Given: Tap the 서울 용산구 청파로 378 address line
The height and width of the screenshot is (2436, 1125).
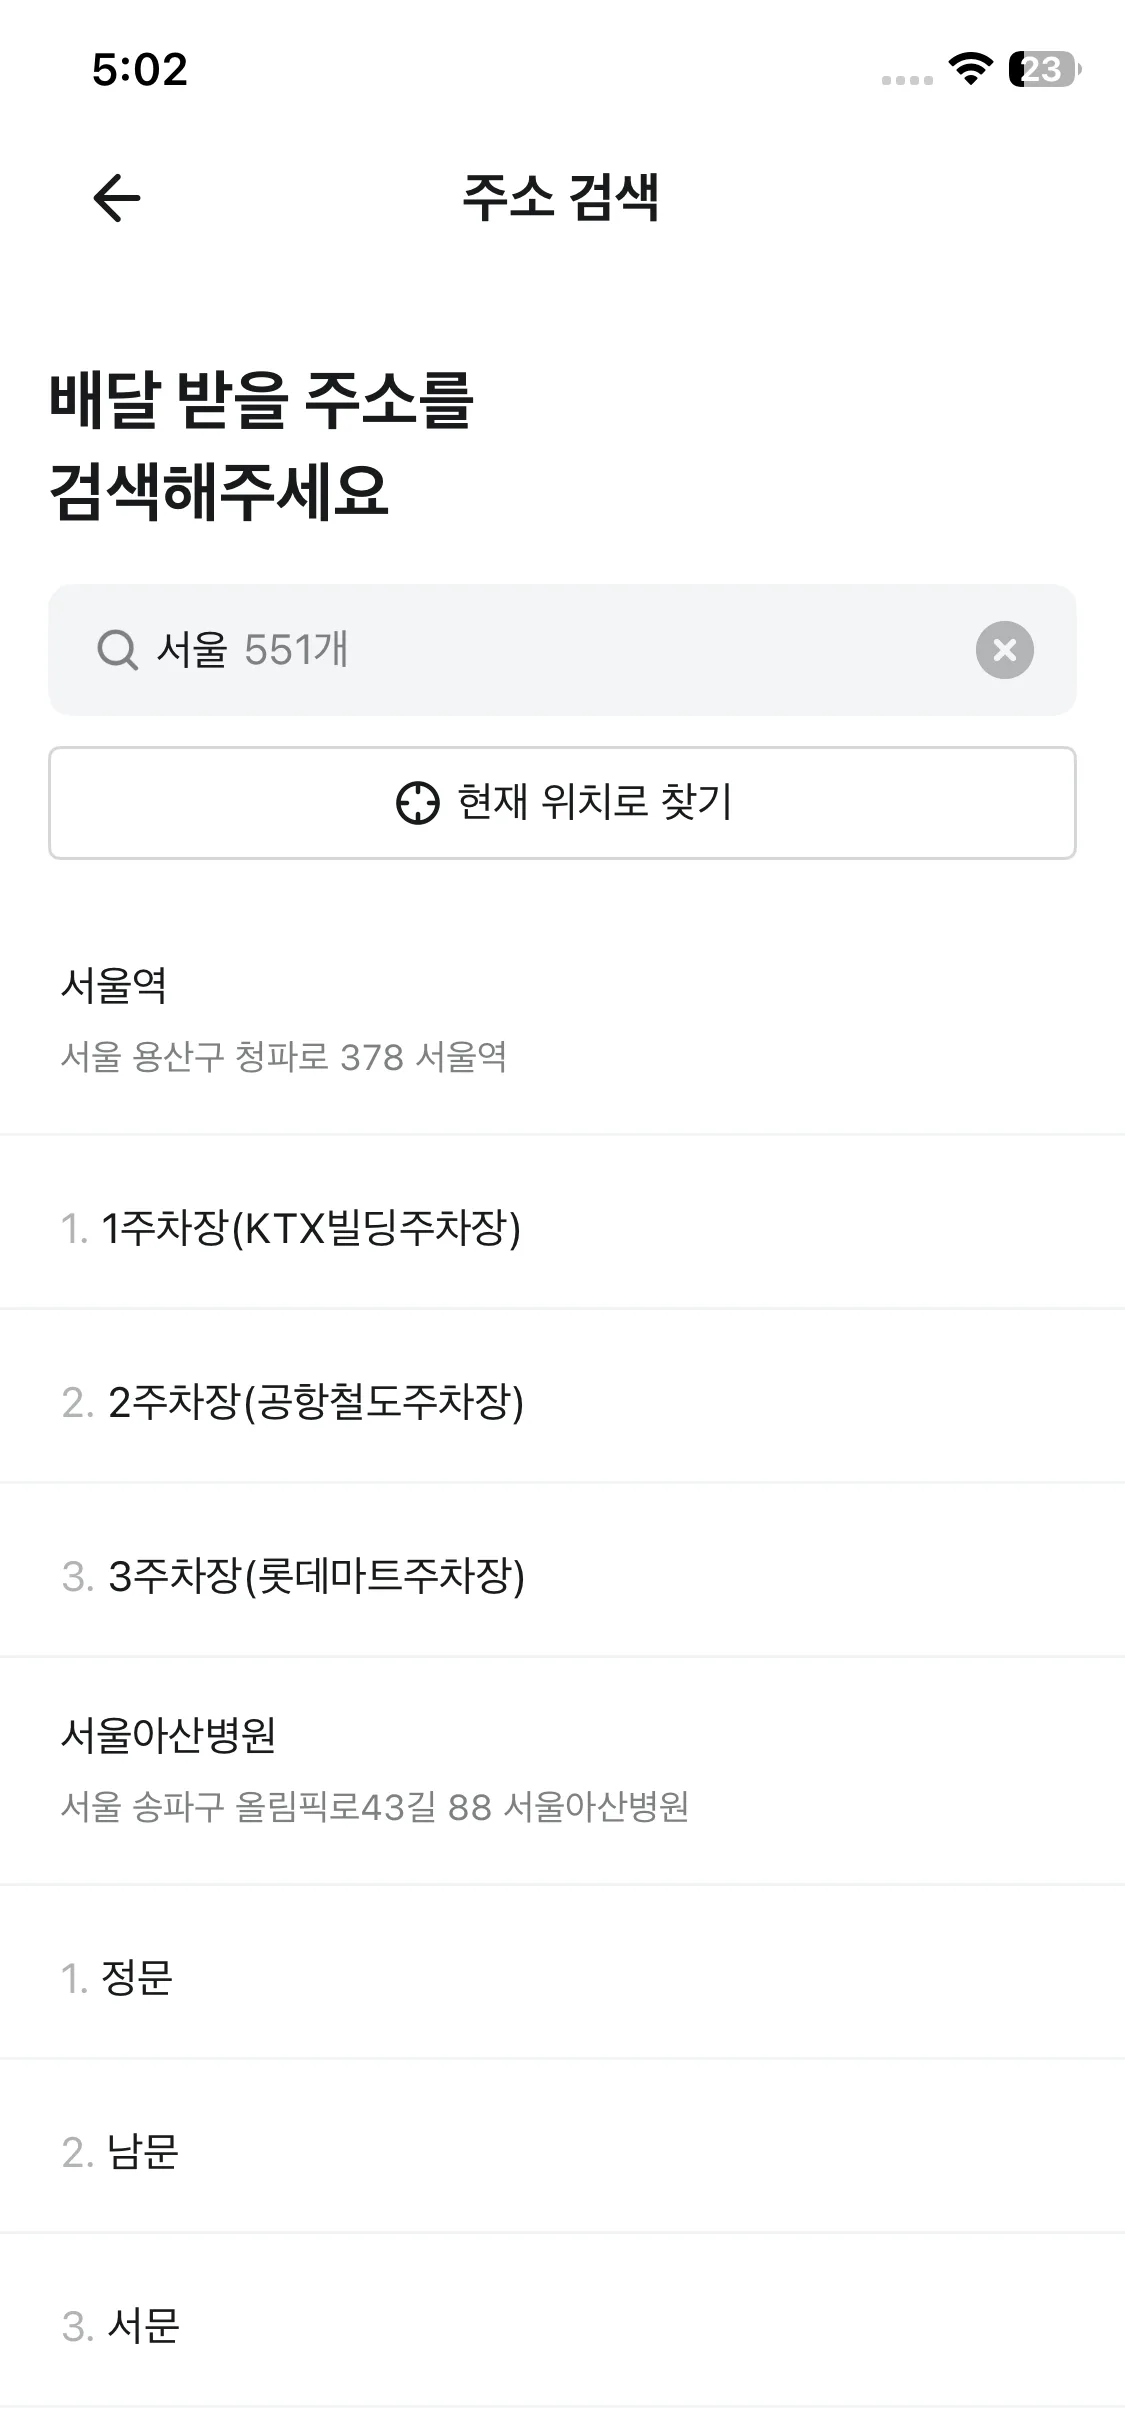Looking at the screenshot, I should [x=284, y=1057].
